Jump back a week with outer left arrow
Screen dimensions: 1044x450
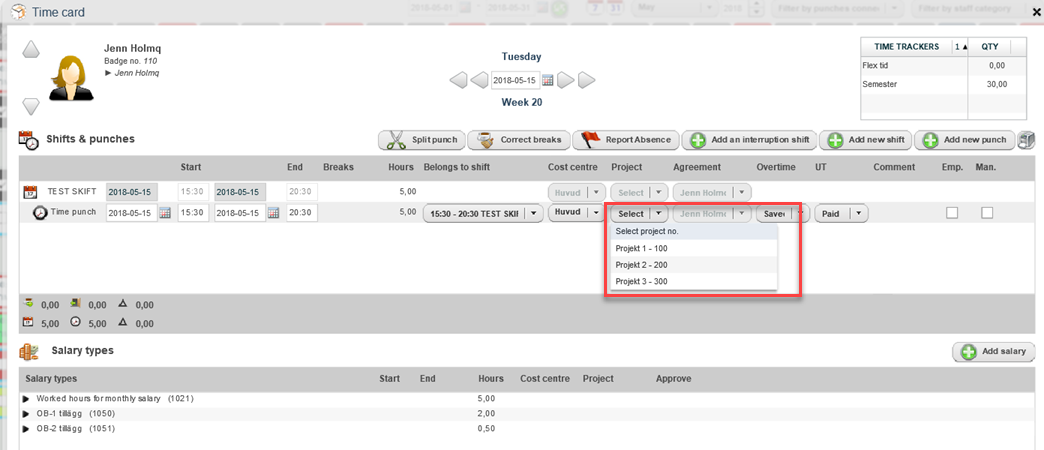(459, 81)
